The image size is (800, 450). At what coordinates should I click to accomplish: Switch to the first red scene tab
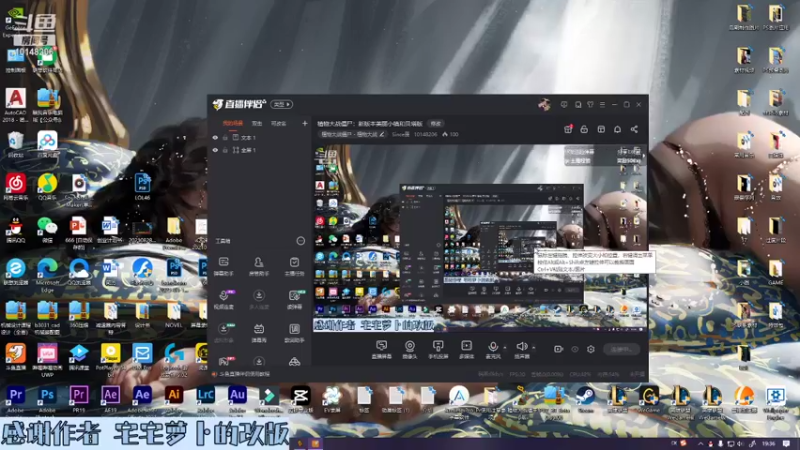tap(233, 123)
